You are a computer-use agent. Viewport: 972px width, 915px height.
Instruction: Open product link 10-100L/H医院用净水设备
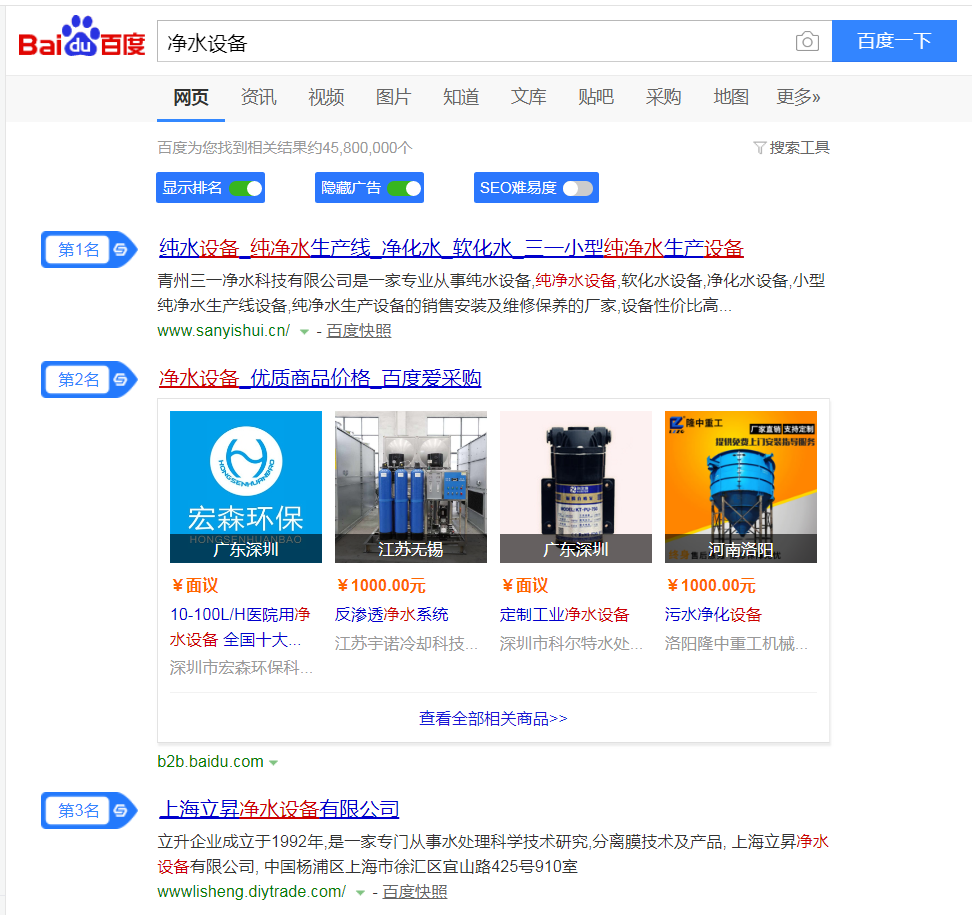click(x=240, y=627)
